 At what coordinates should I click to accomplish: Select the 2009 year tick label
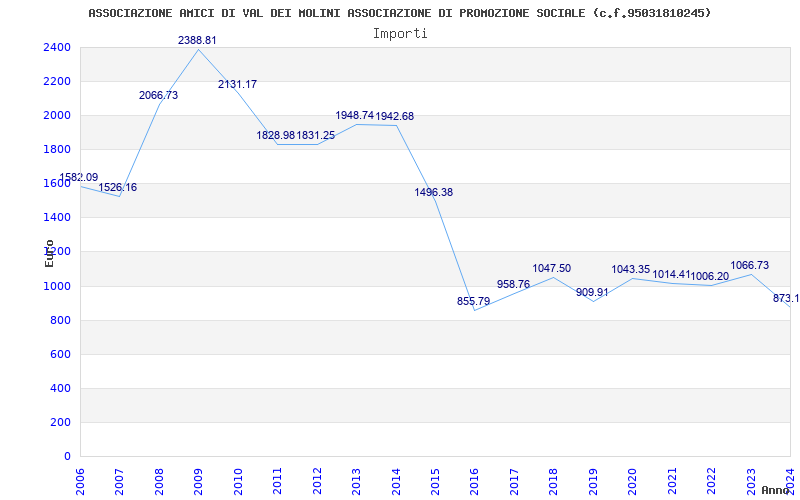(x=198, y=481)
